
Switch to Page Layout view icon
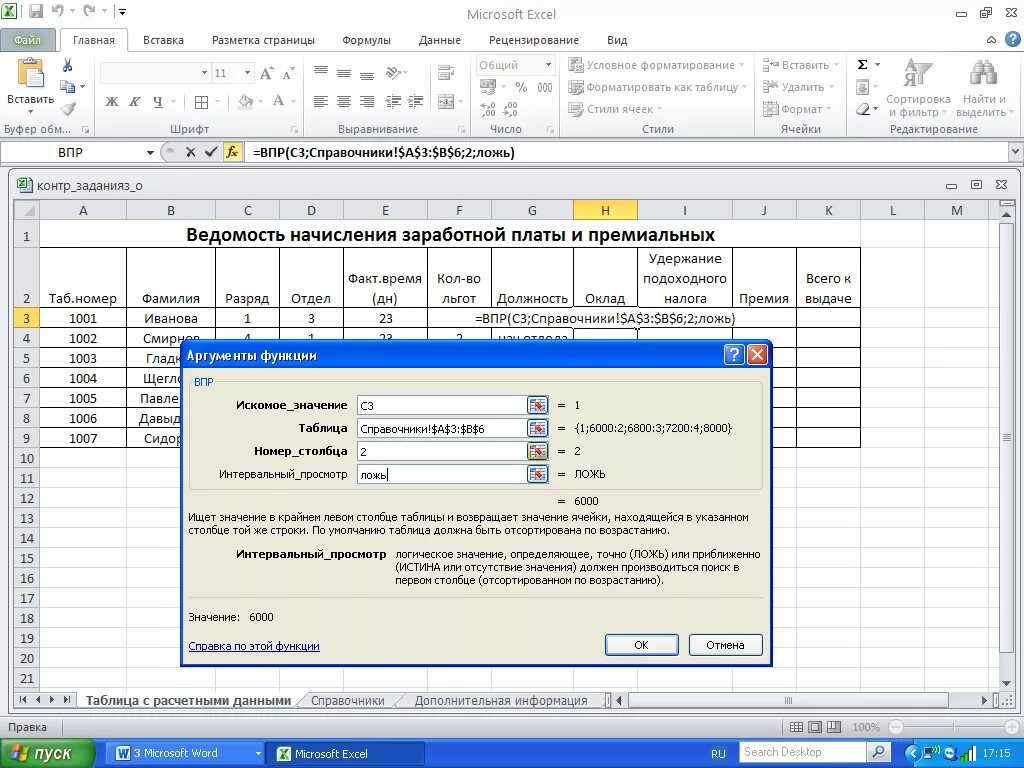(815, 727)
